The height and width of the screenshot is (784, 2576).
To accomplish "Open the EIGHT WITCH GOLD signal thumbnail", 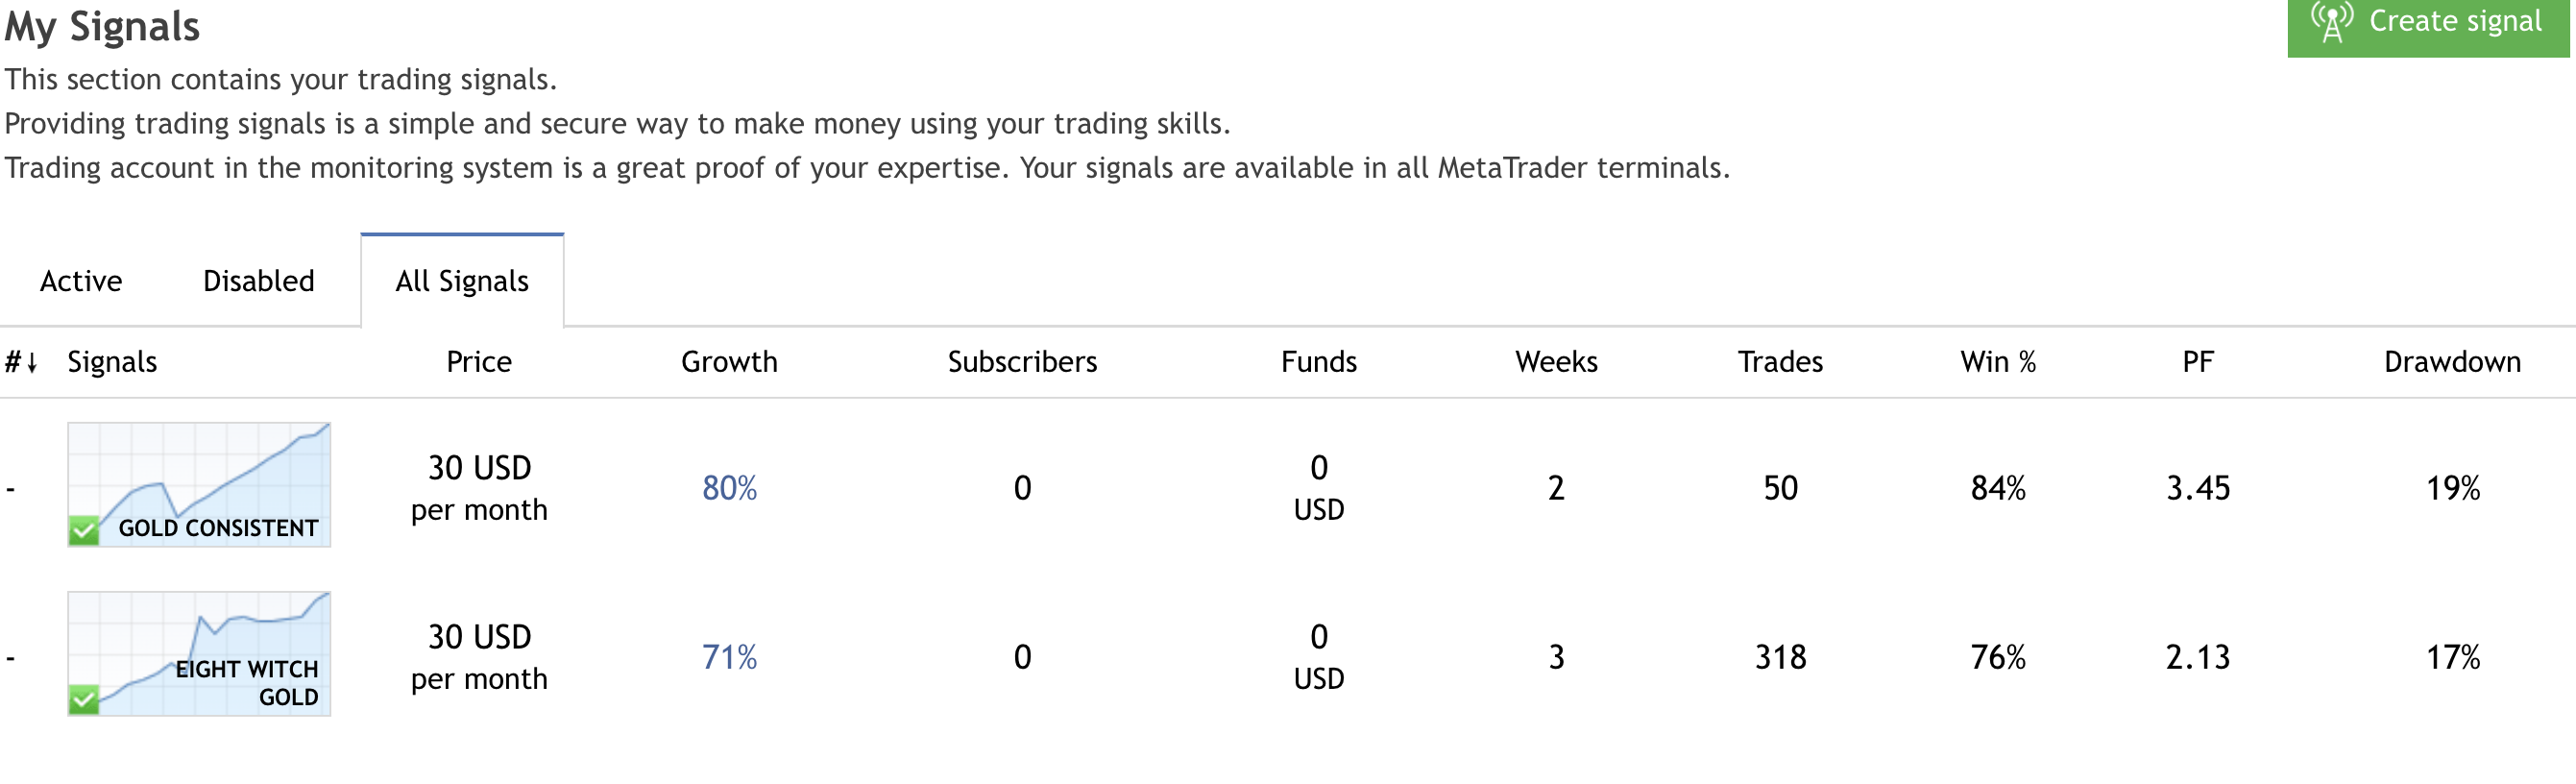I will click(x=199, y=653).
